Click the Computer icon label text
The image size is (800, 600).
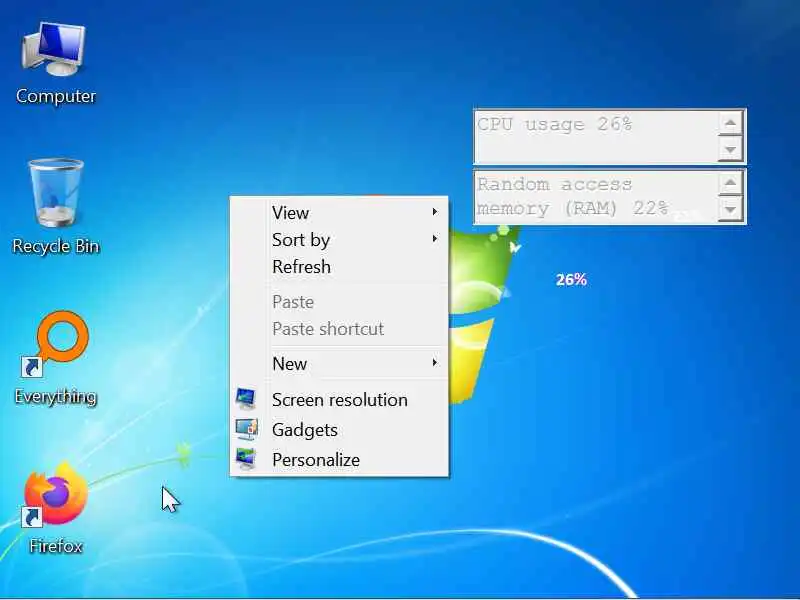pyautogui.click(x=56, y=96)
